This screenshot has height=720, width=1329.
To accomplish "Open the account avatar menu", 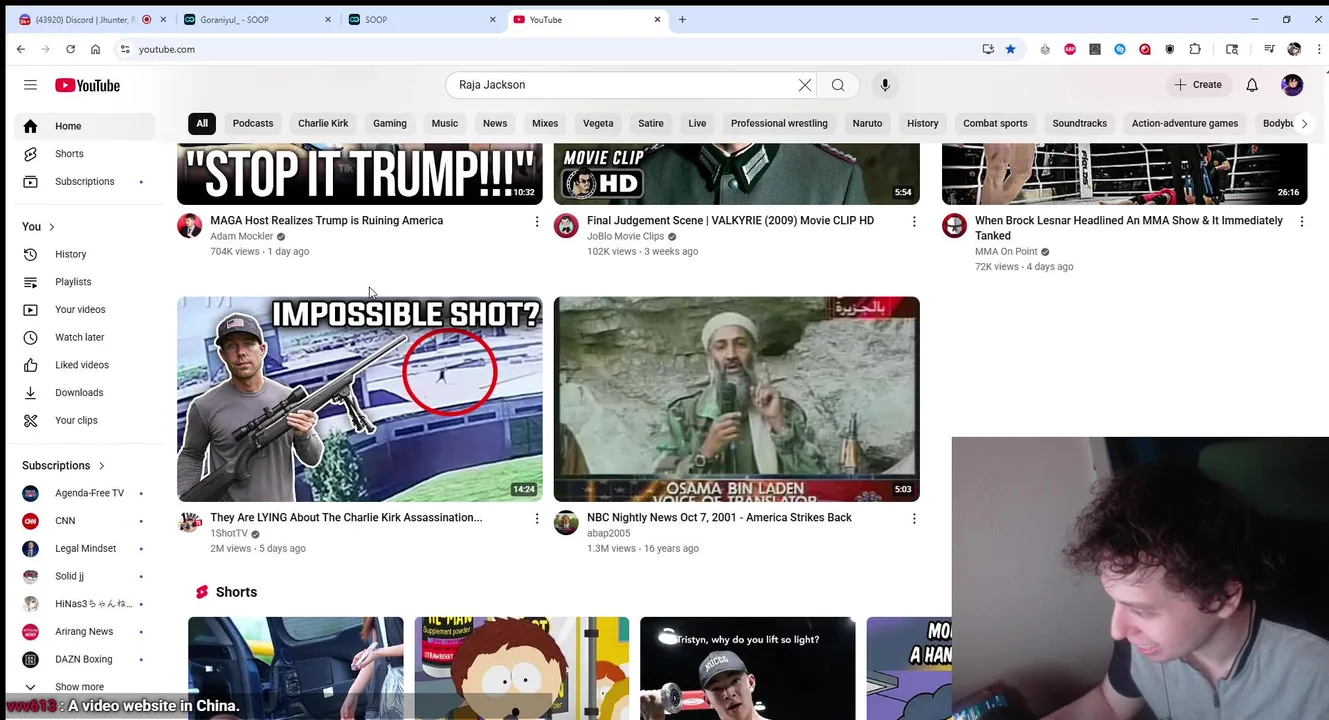I will coord(1292,85).
